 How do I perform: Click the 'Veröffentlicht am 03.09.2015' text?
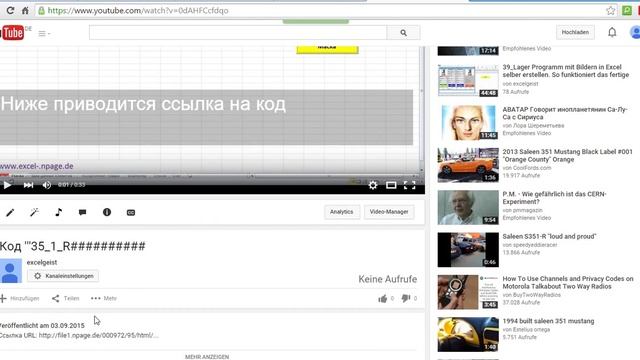coord(42,326)
